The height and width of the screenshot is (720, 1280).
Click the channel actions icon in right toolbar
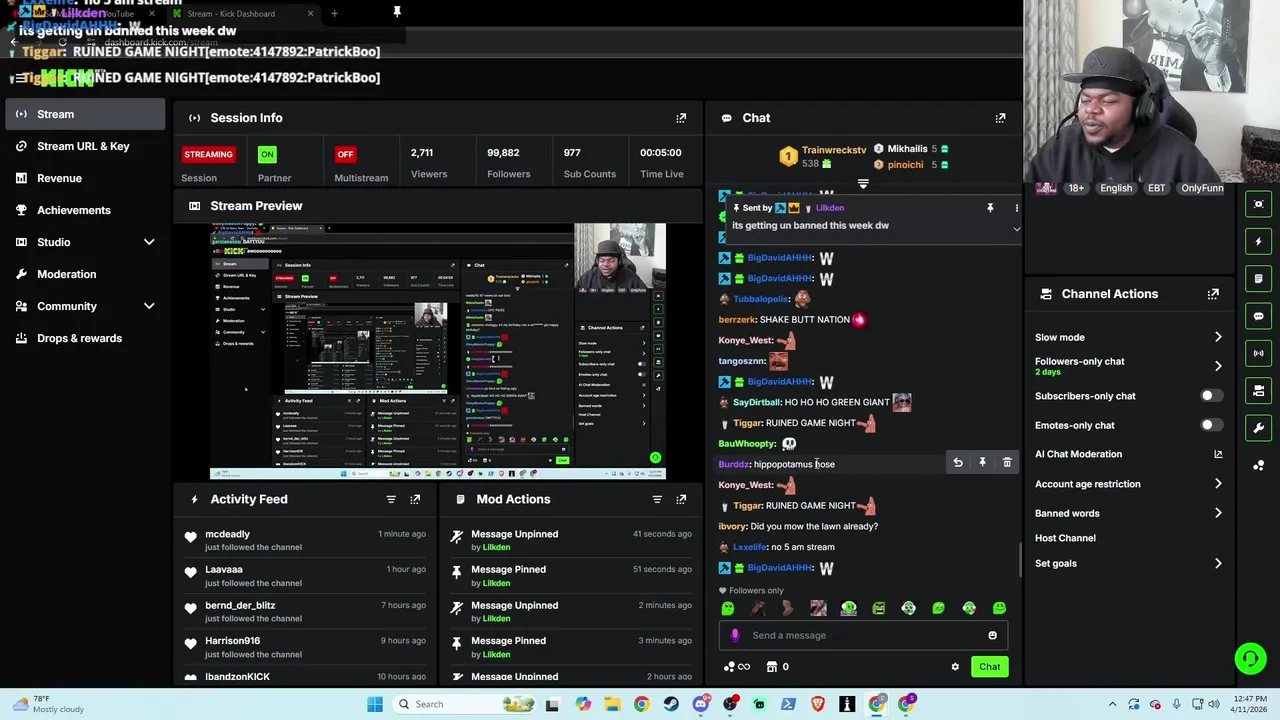tap(1259, 390)
